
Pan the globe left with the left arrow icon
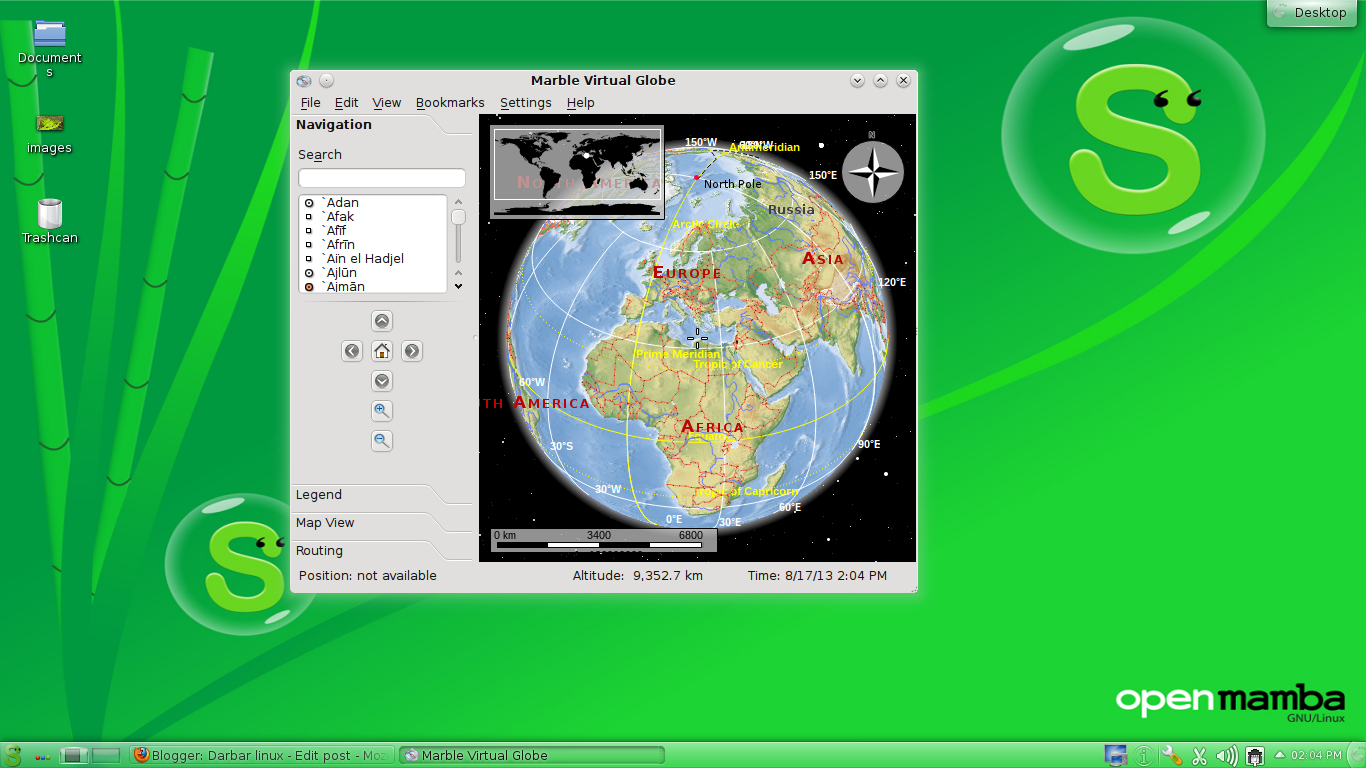click(x=351, y=351)
